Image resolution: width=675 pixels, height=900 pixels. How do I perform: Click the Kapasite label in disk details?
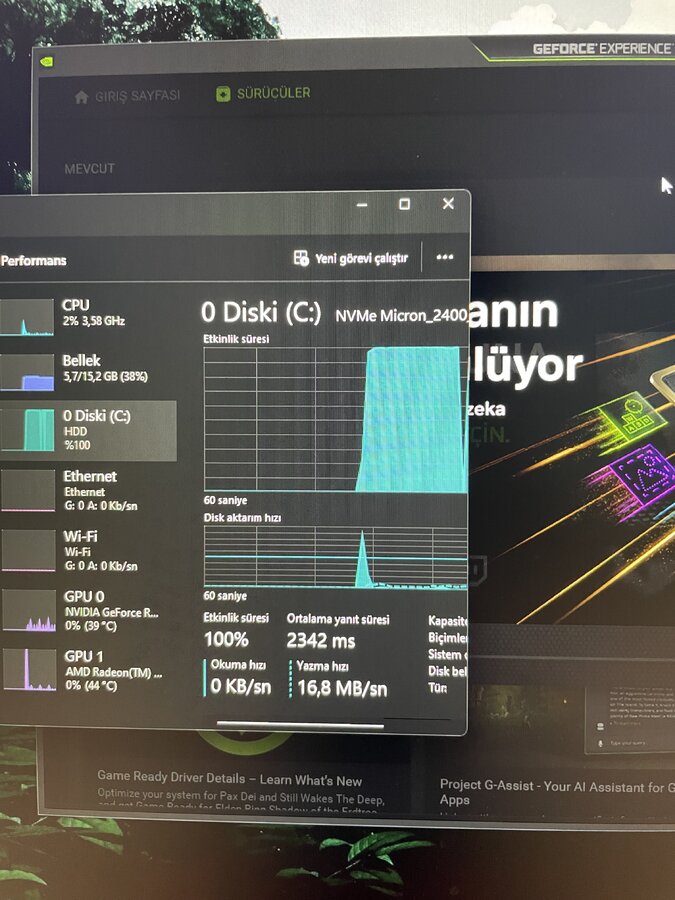(448, 620)
